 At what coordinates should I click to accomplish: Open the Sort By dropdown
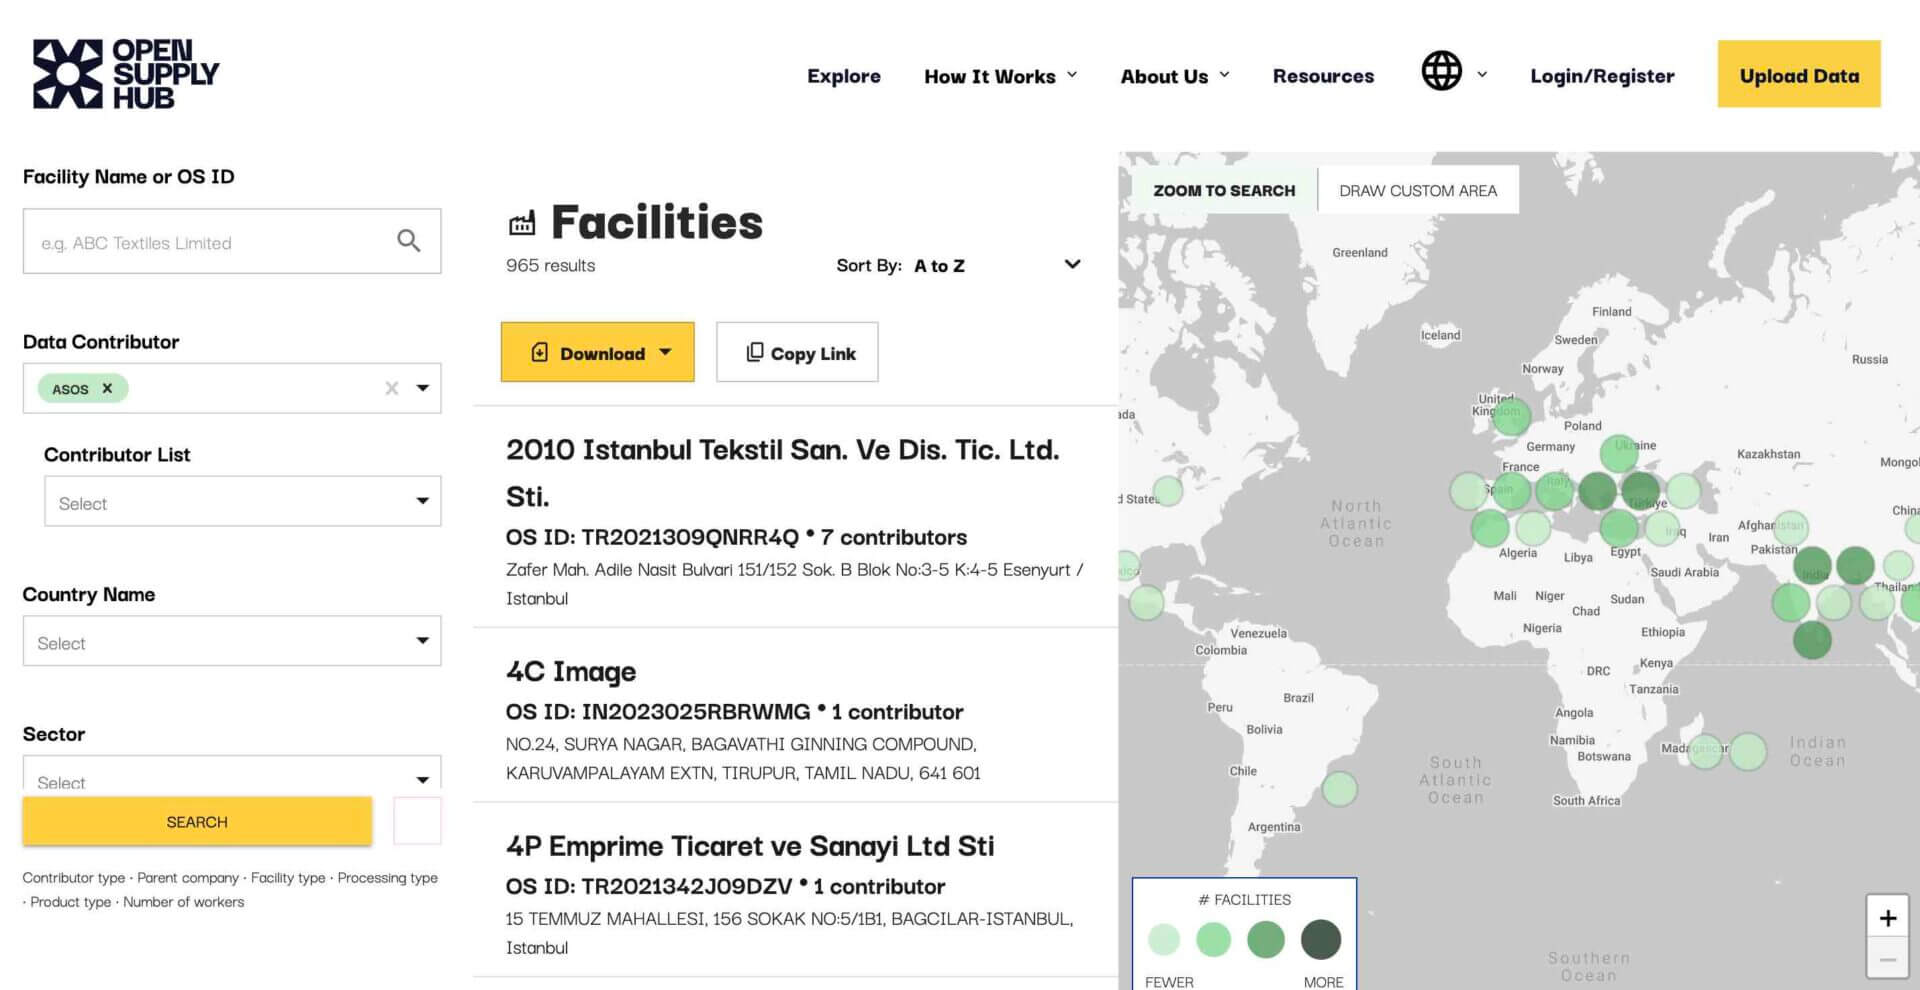[1071, 264]
